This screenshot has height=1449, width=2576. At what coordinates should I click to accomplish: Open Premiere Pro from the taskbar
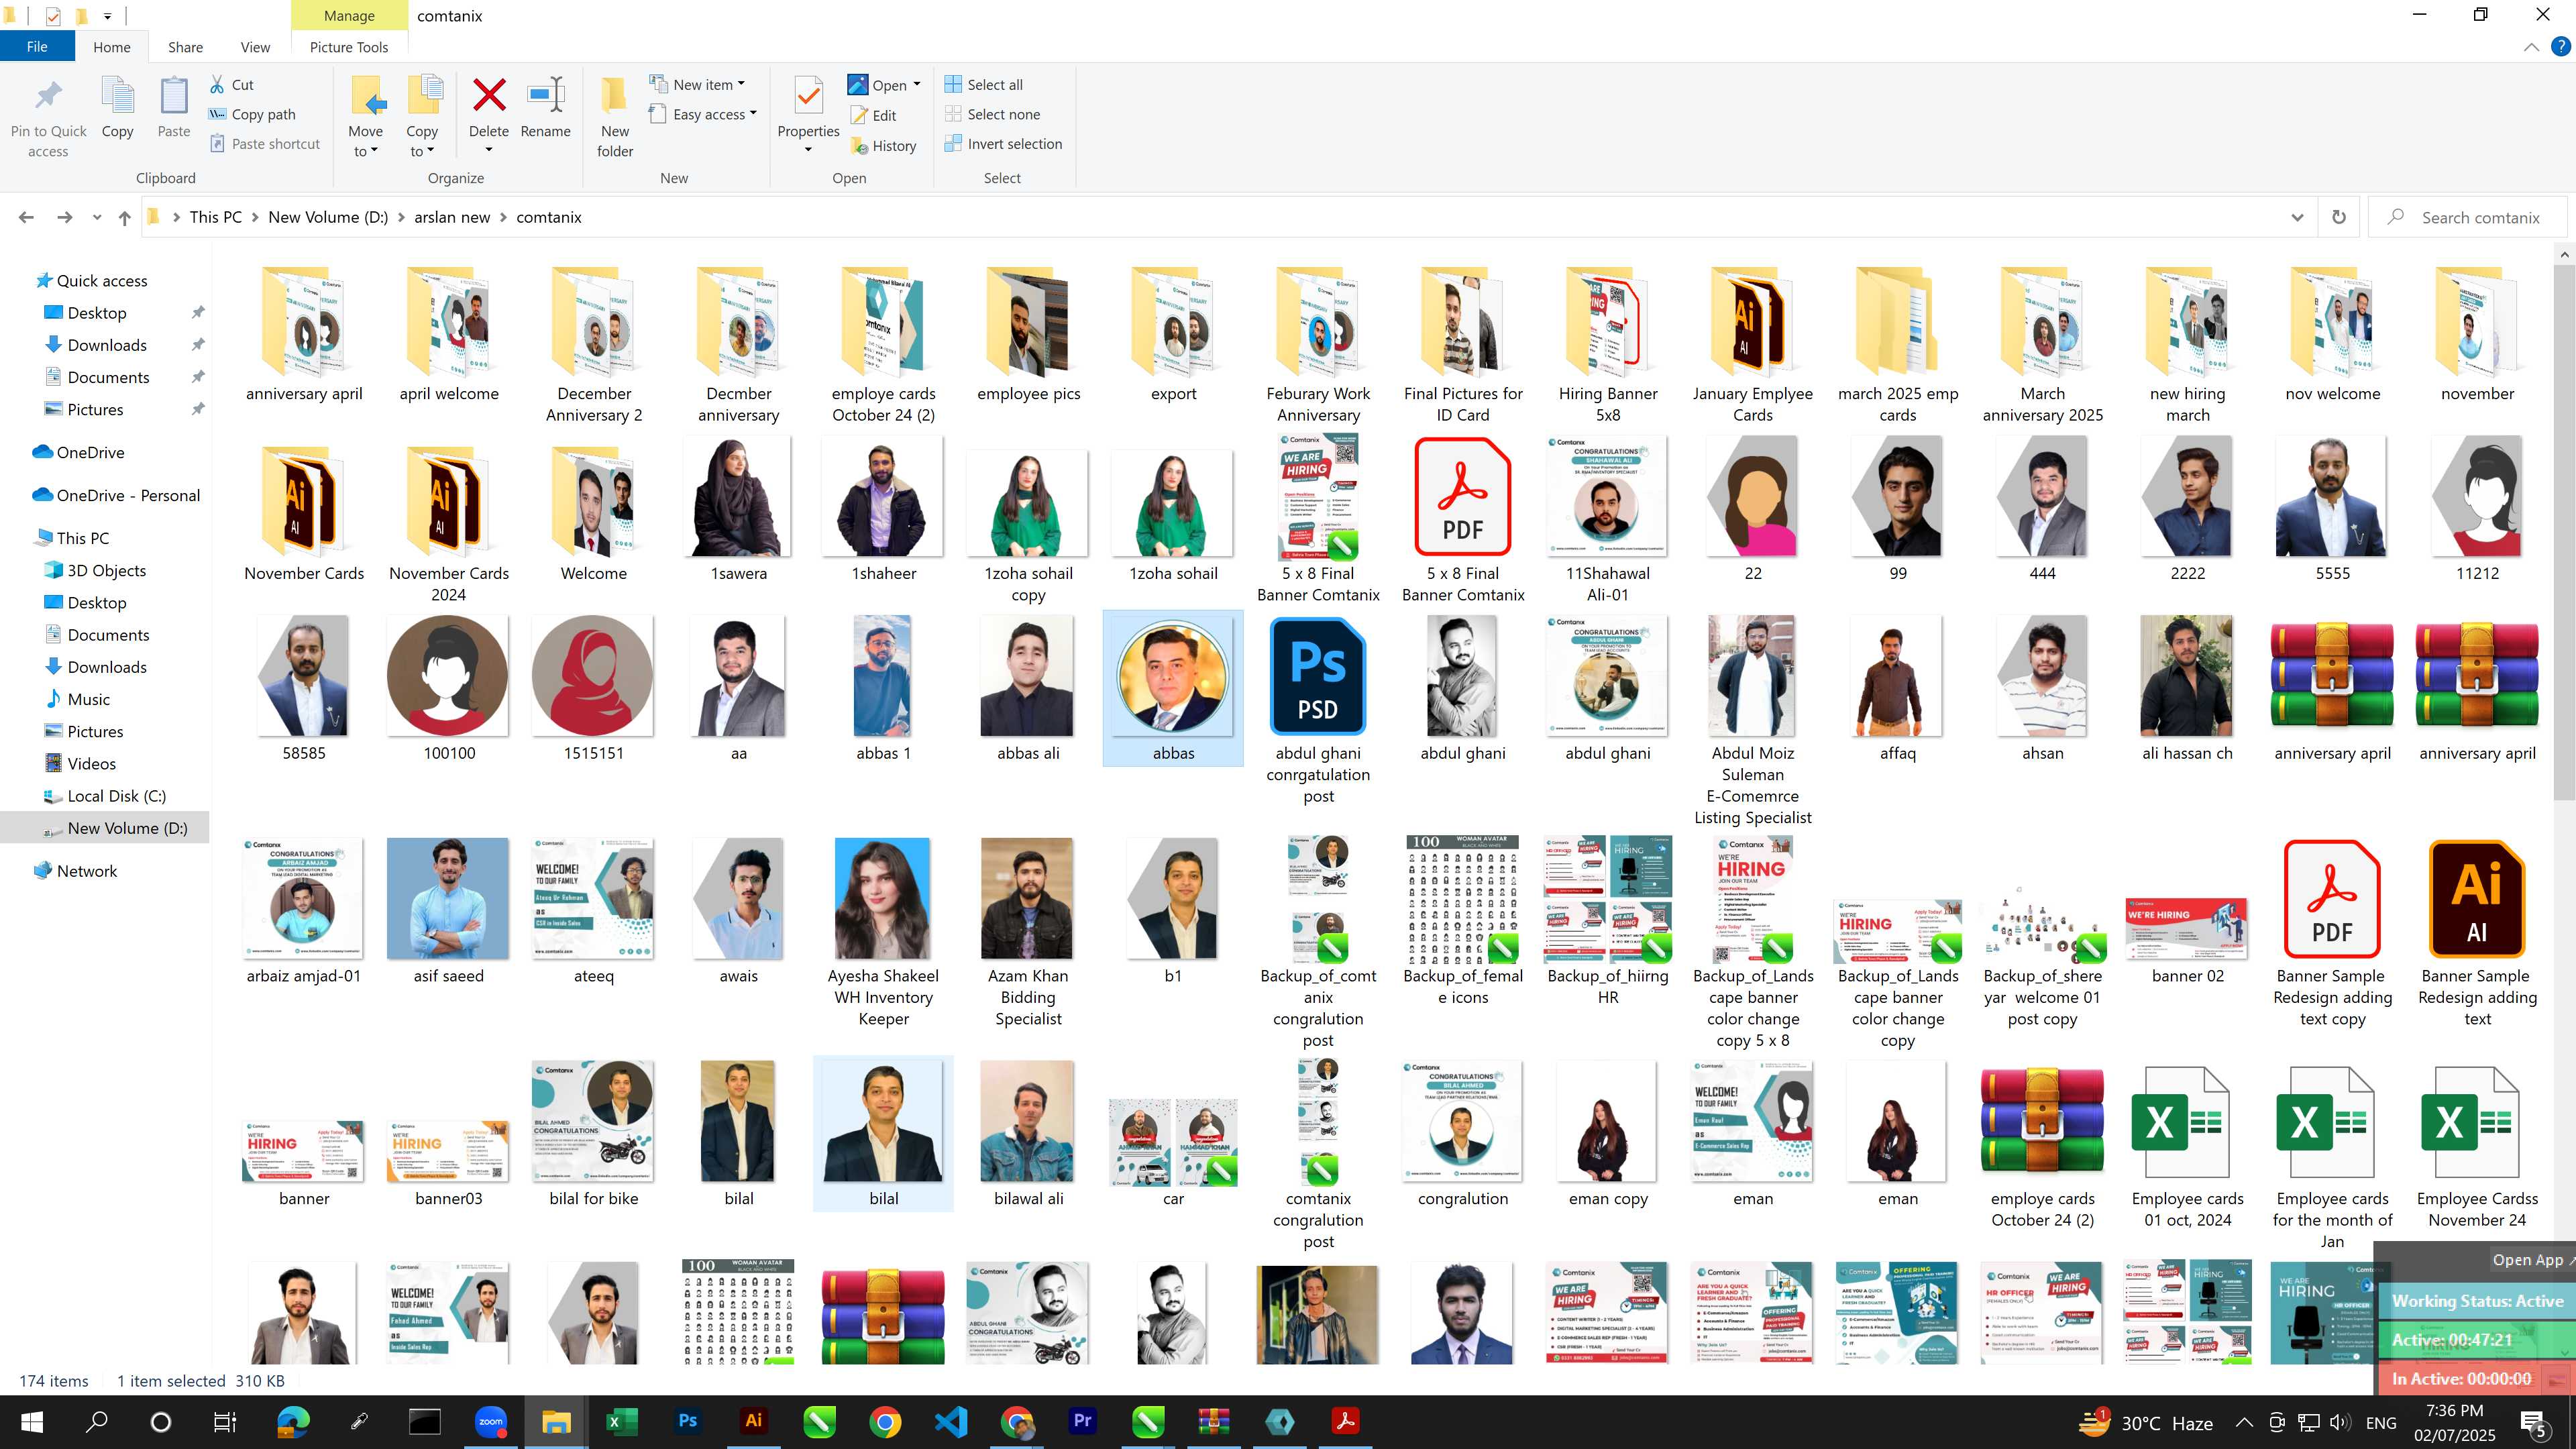click(x=1082, y=1421)
